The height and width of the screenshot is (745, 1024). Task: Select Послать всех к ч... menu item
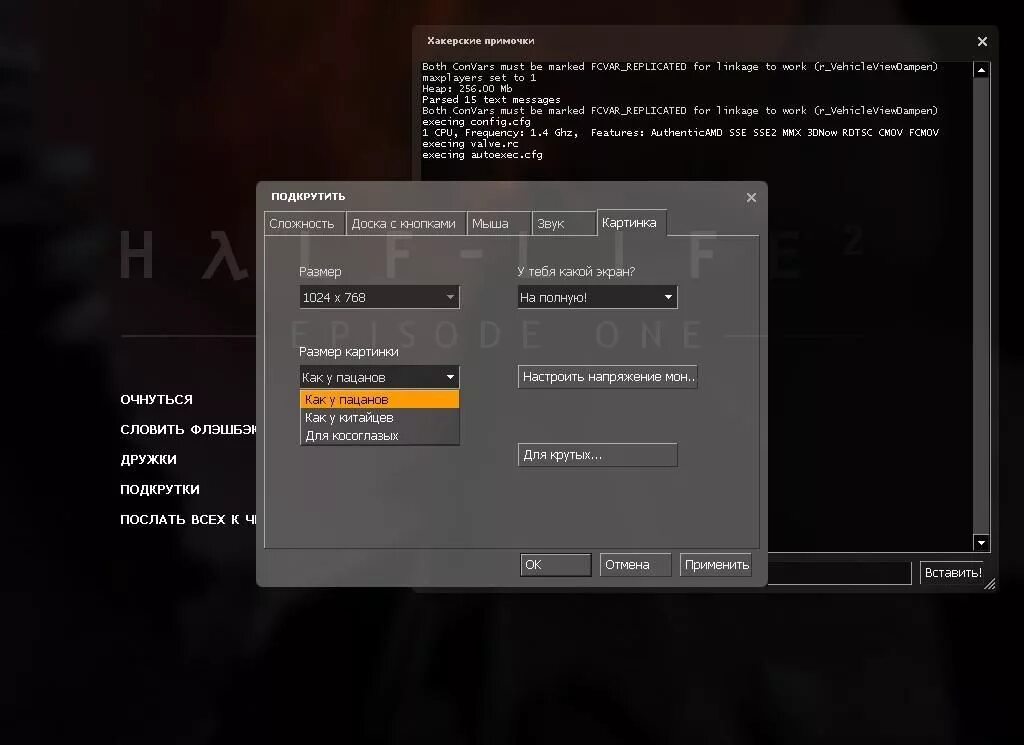coord(188,520)
